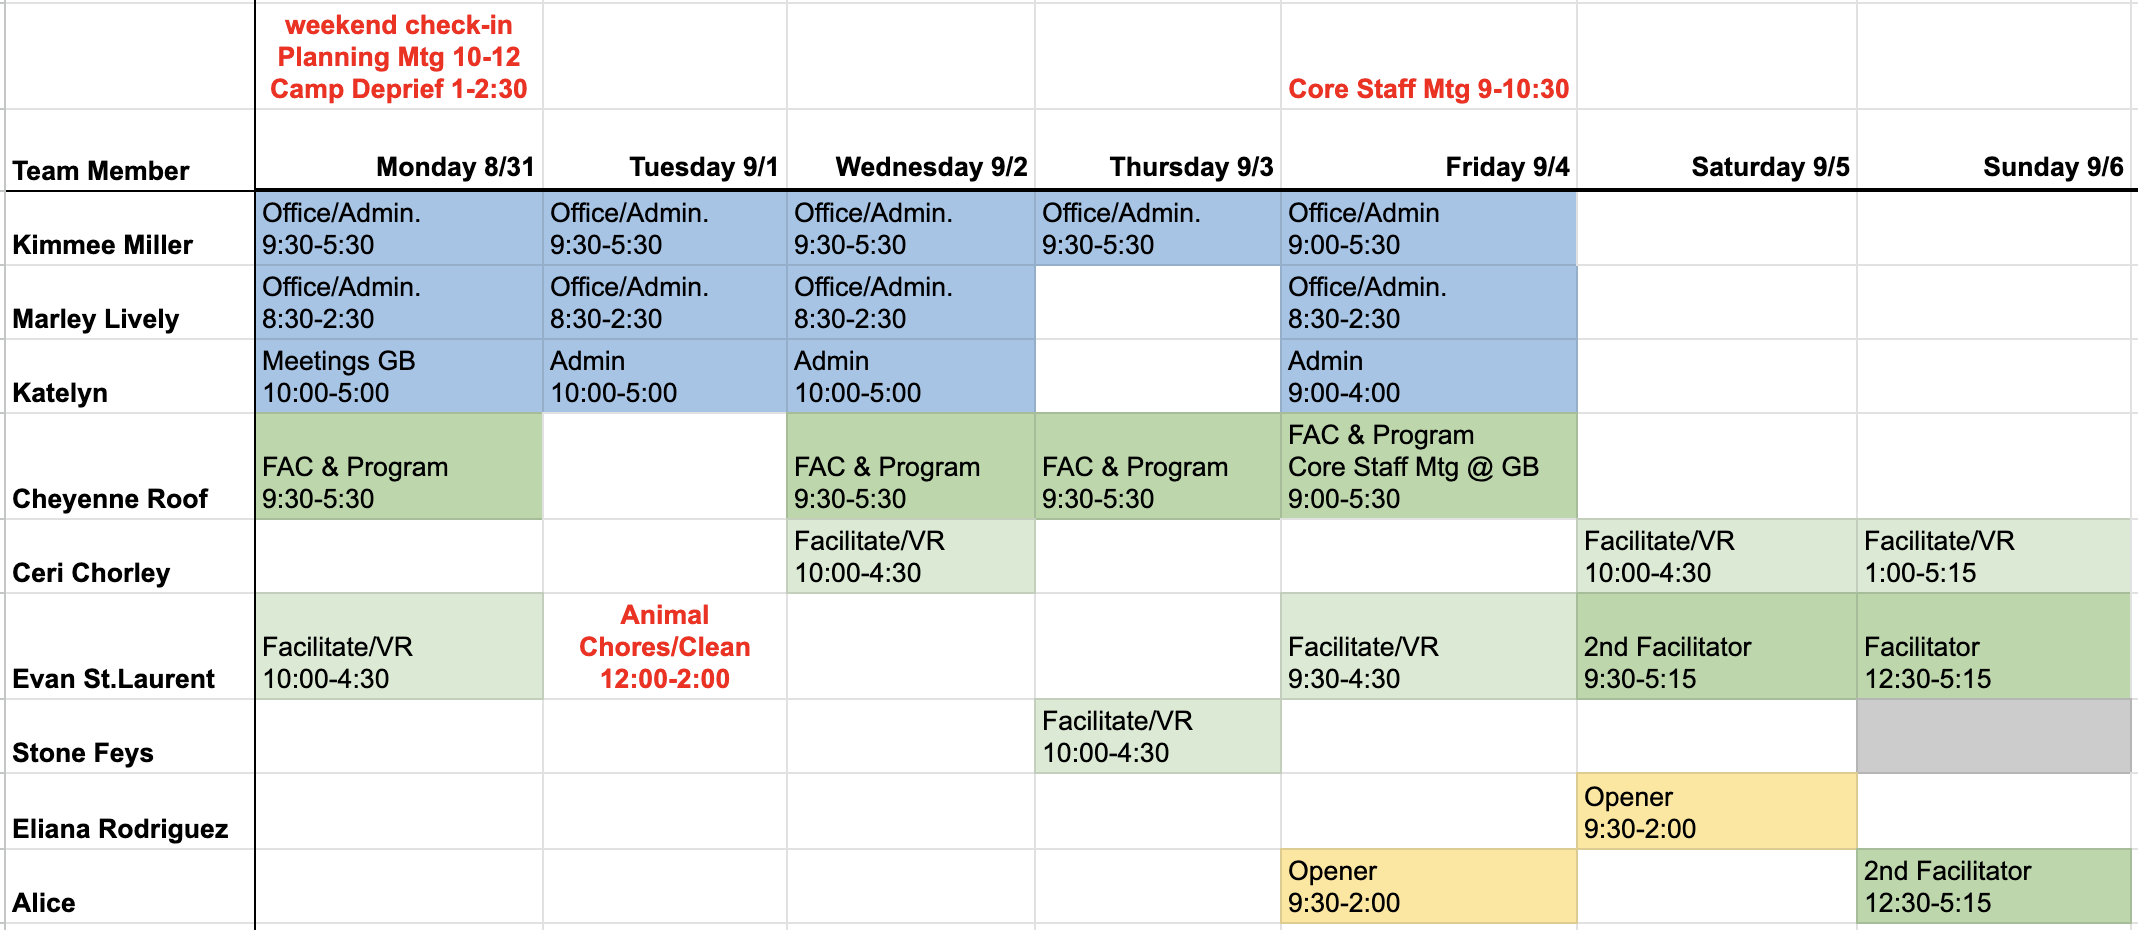Select Alice's Friday Opener 9:30-2:00 cell

[x=1428, y=886]
